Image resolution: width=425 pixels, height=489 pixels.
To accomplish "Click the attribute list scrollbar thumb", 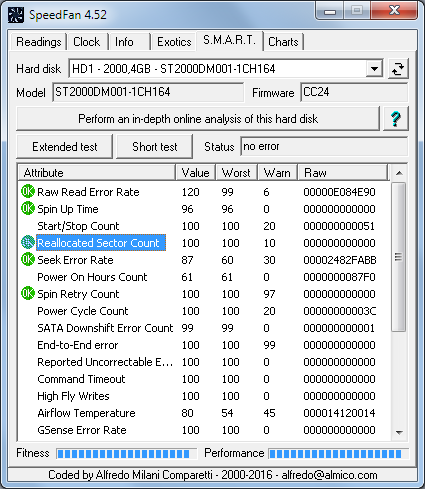I will 398,257.
